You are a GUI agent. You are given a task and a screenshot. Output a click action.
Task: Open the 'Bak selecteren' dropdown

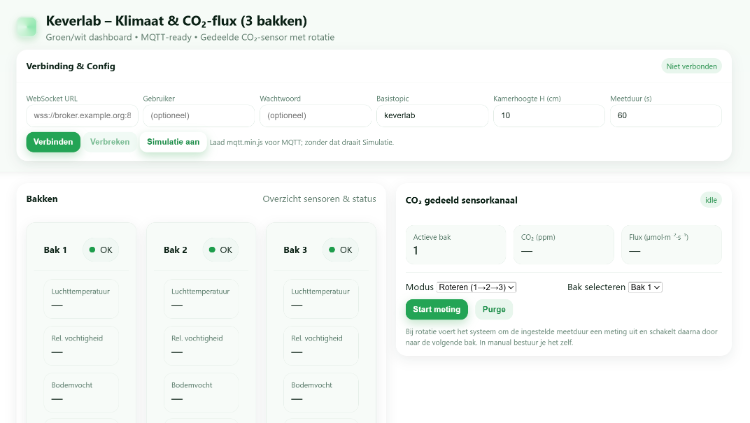[x=645, y=287]
